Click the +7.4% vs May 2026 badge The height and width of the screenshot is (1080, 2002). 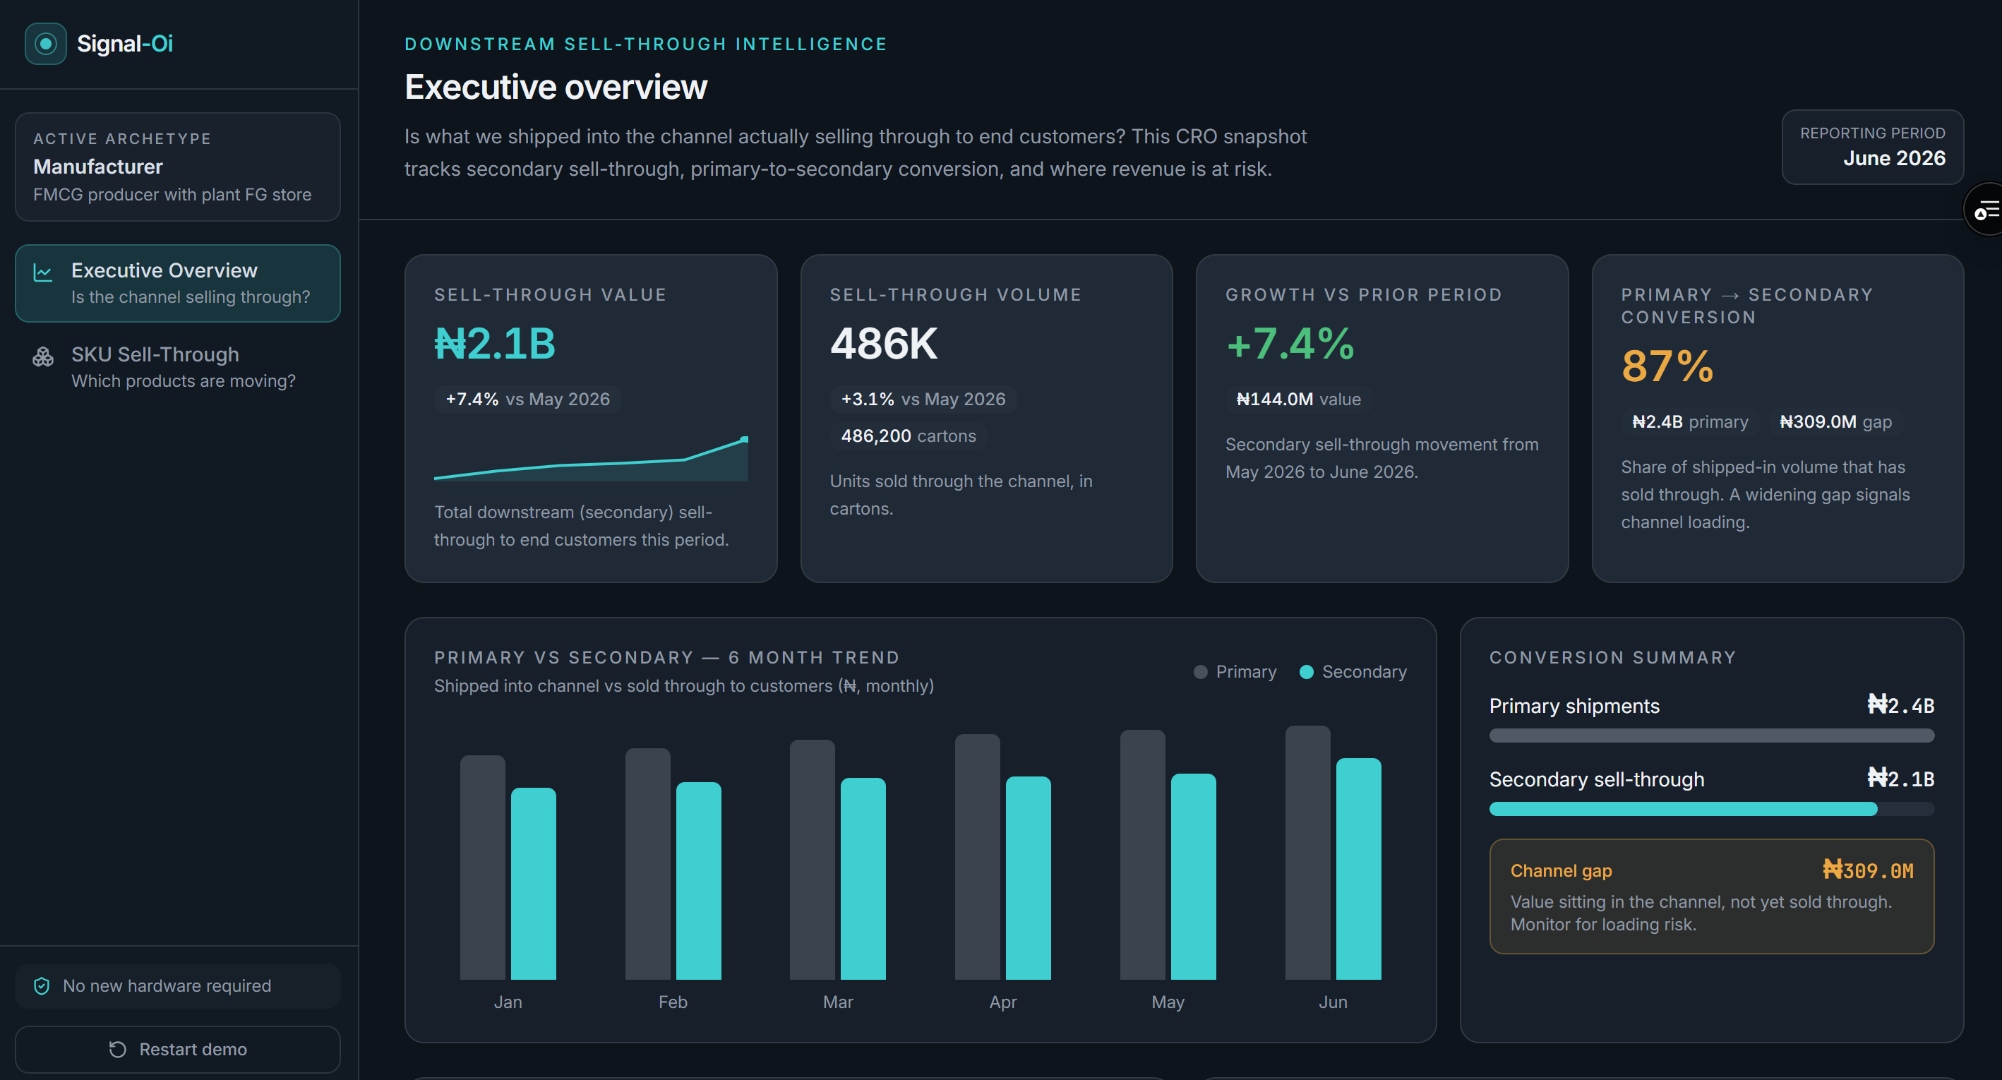point(528,399)
